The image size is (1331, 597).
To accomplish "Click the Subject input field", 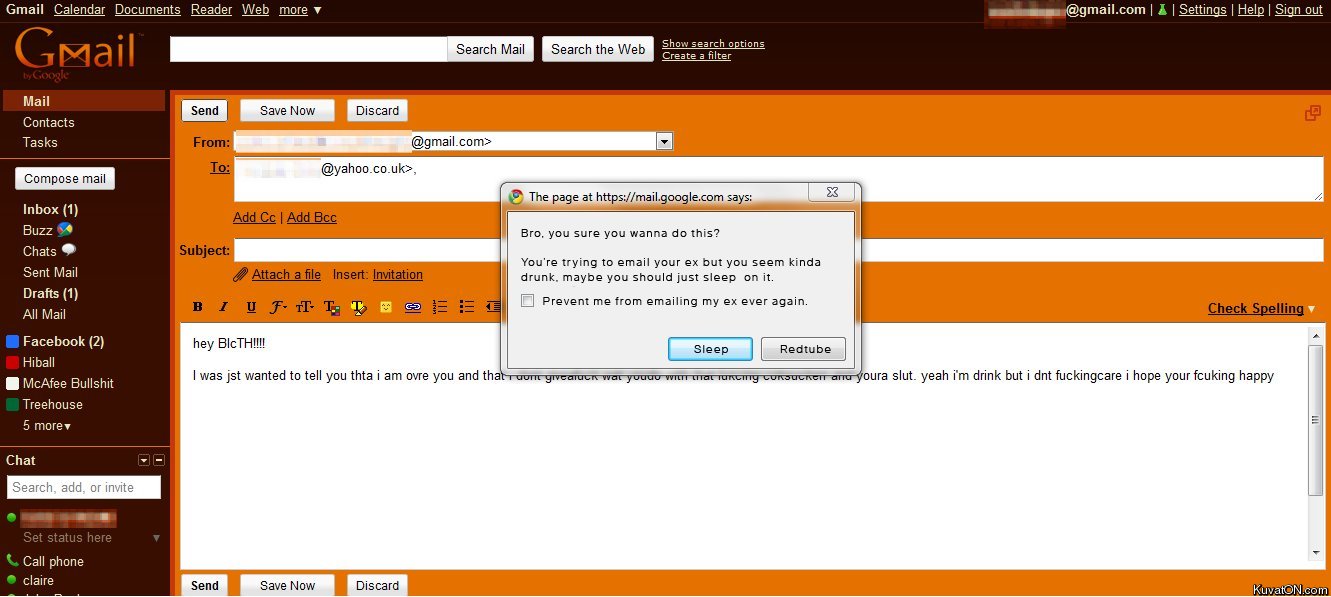I will (778, 250).
